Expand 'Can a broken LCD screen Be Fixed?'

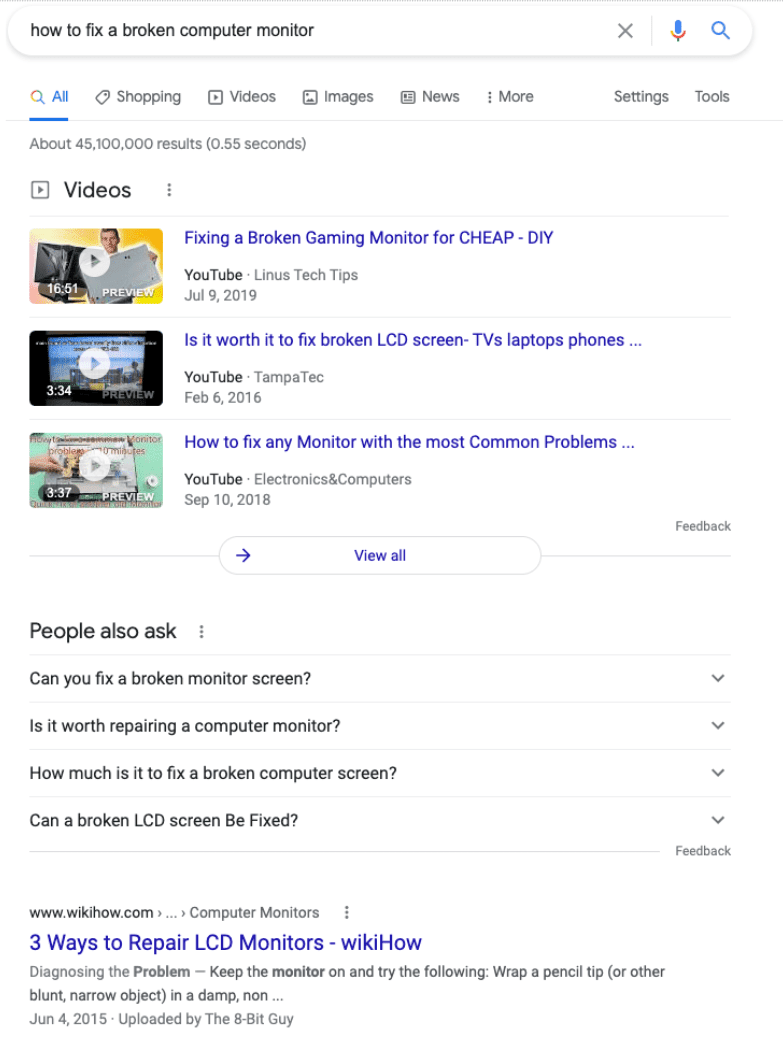pos(380,820)
